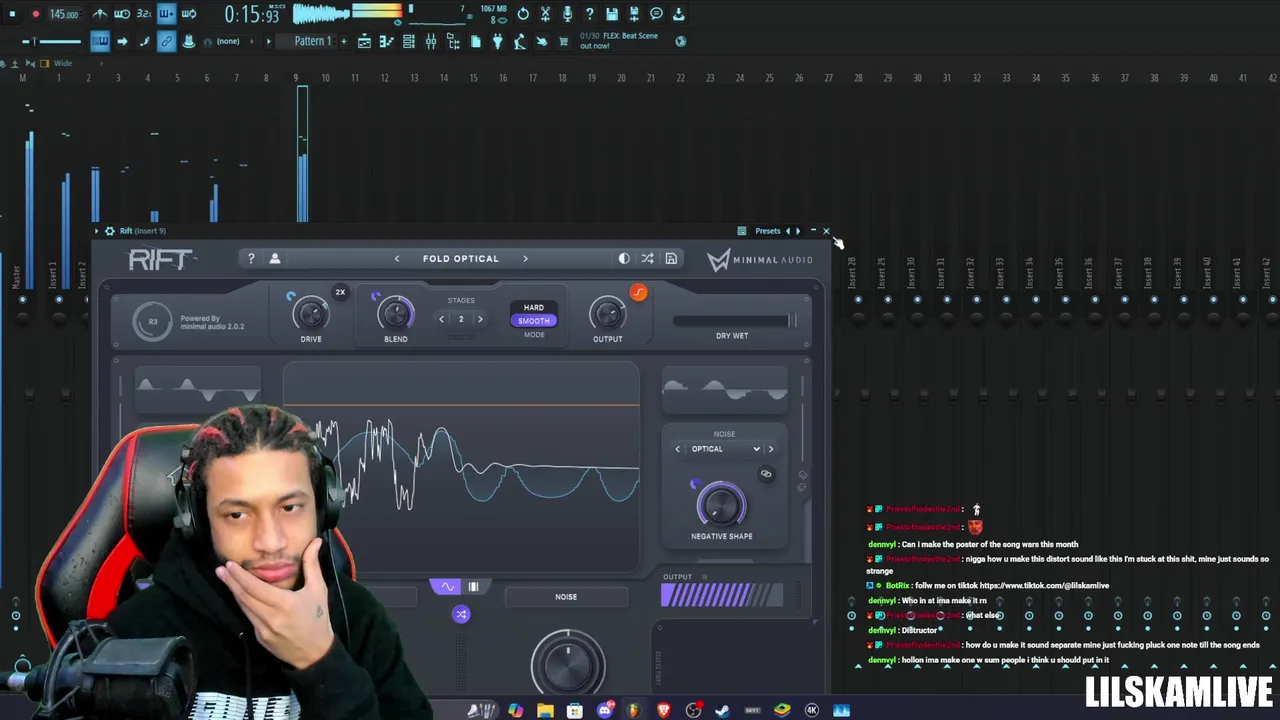Toggle loop recording icon
The image size is (1280, 720).
coord(188,14)
